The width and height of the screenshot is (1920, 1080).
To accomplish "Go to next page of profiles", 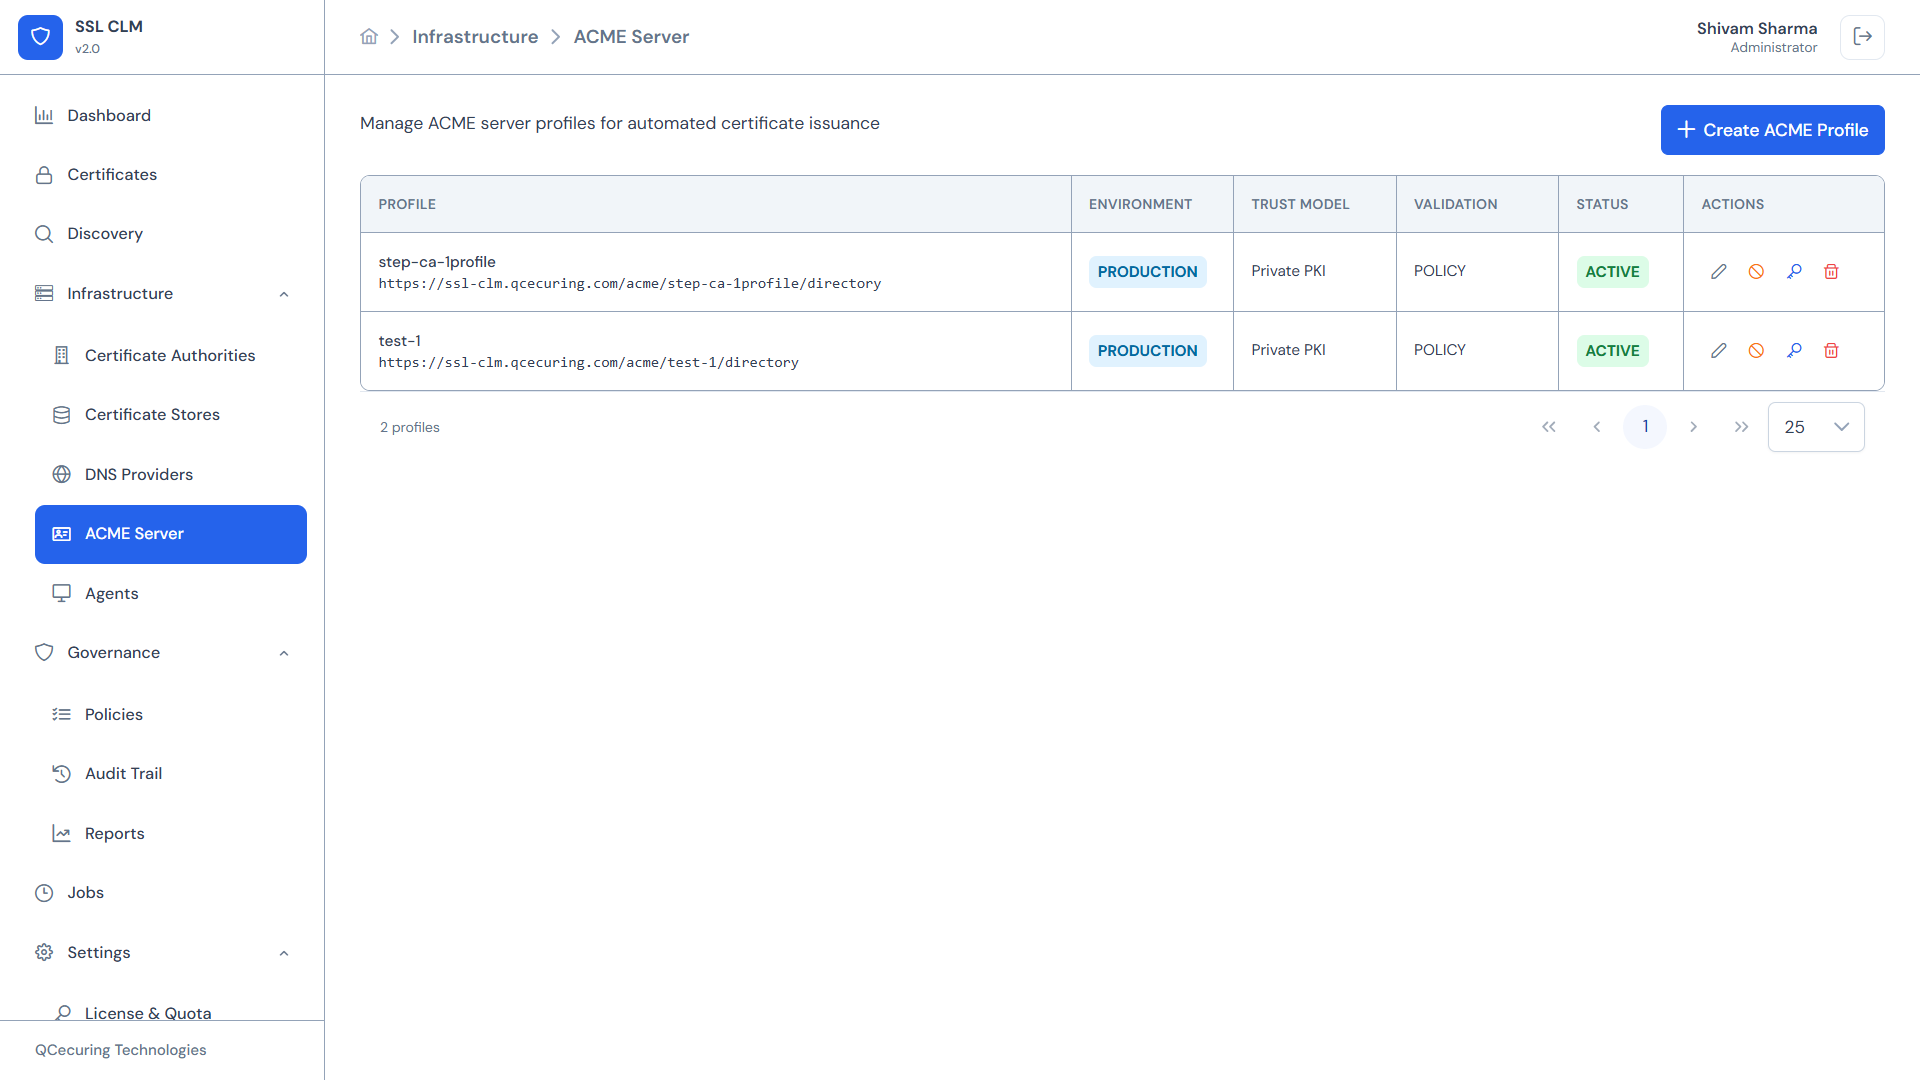I will click(1693, 427).
